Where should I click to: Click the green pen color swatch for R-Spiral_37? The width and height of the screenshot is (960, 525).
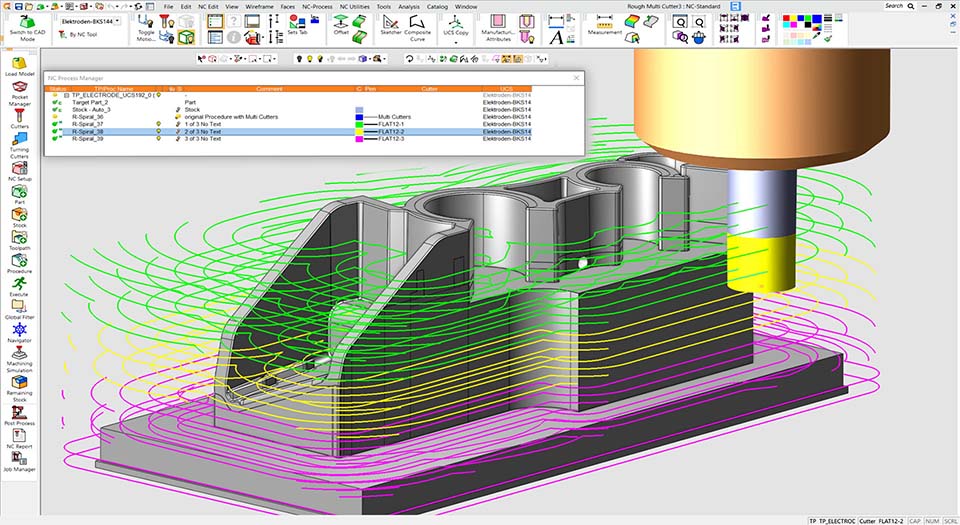[x=361, y=124]
